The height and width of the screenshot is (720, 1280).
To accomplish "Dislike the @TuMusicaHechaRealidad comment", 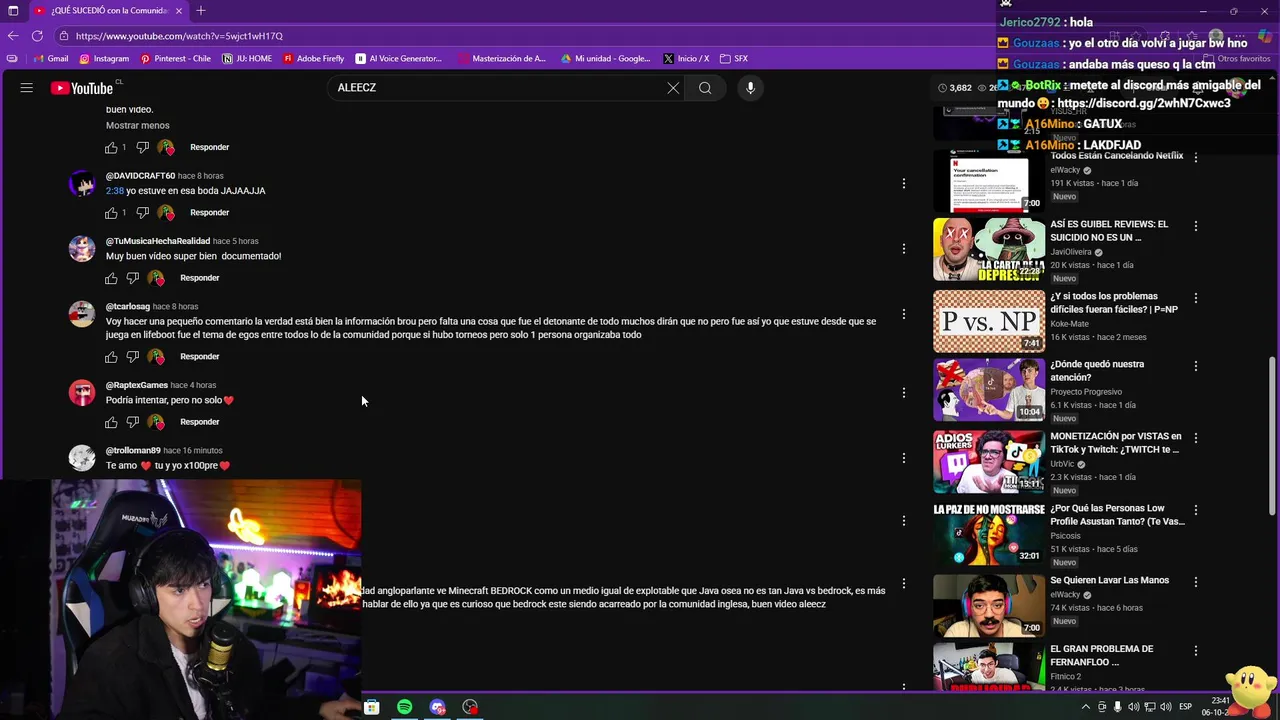I will pos(132,278).
